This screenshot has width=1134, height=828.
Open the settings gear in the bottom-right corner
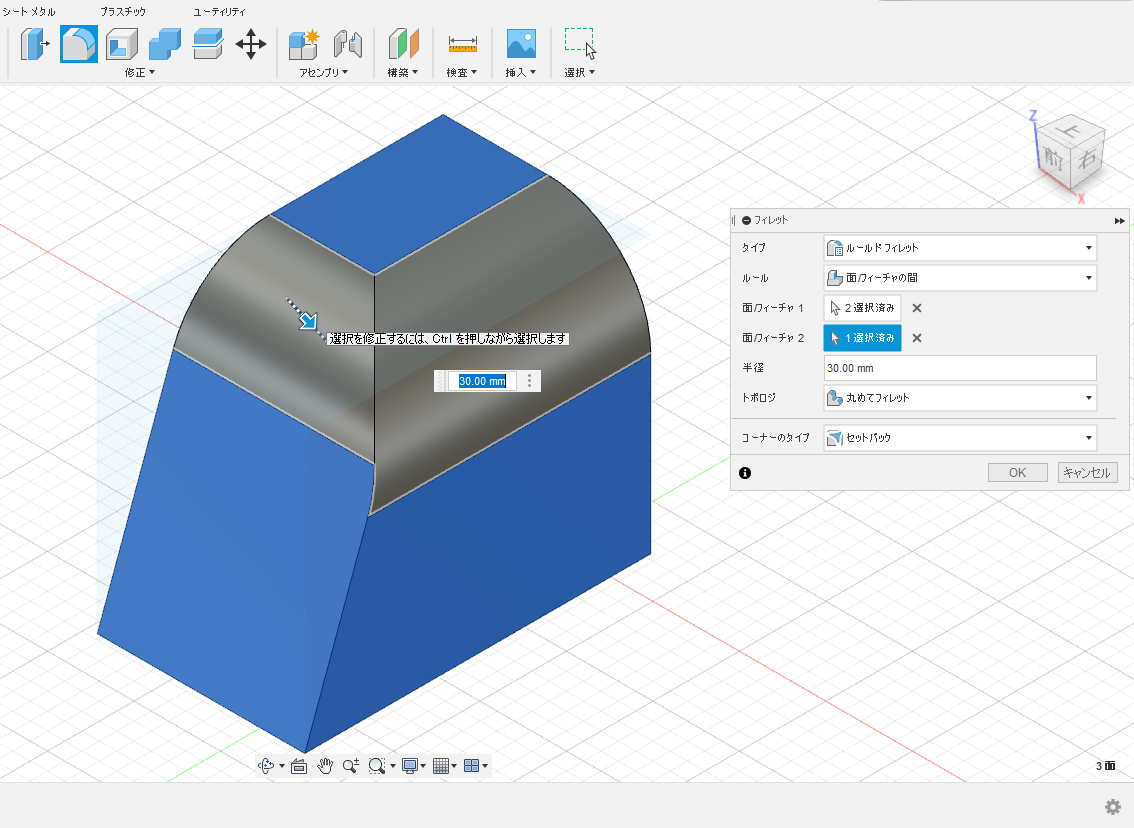point(1112,806)
